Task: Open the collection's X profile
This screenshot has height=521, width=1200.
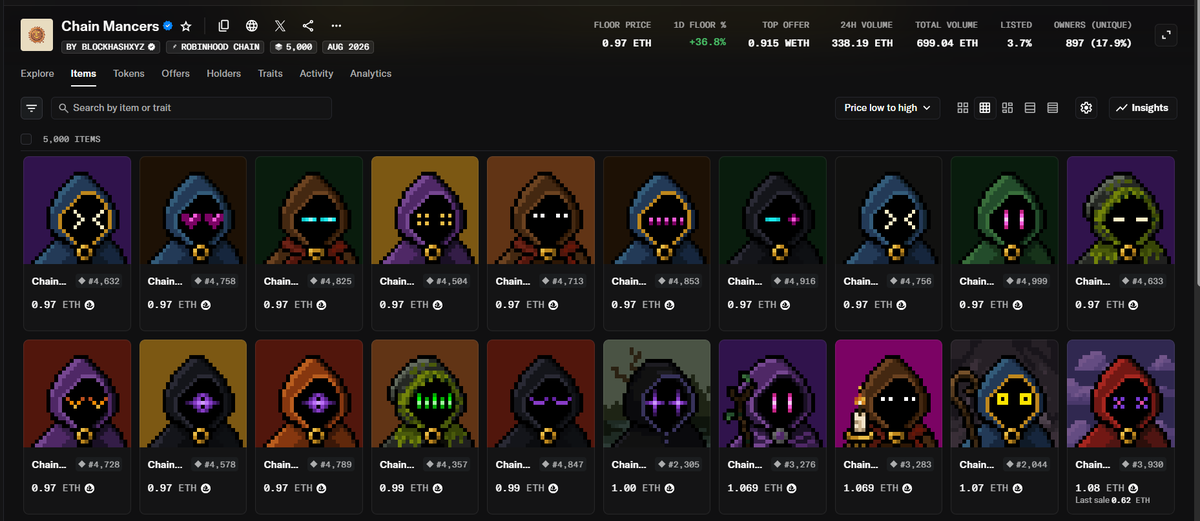Action: pos(280,26)
